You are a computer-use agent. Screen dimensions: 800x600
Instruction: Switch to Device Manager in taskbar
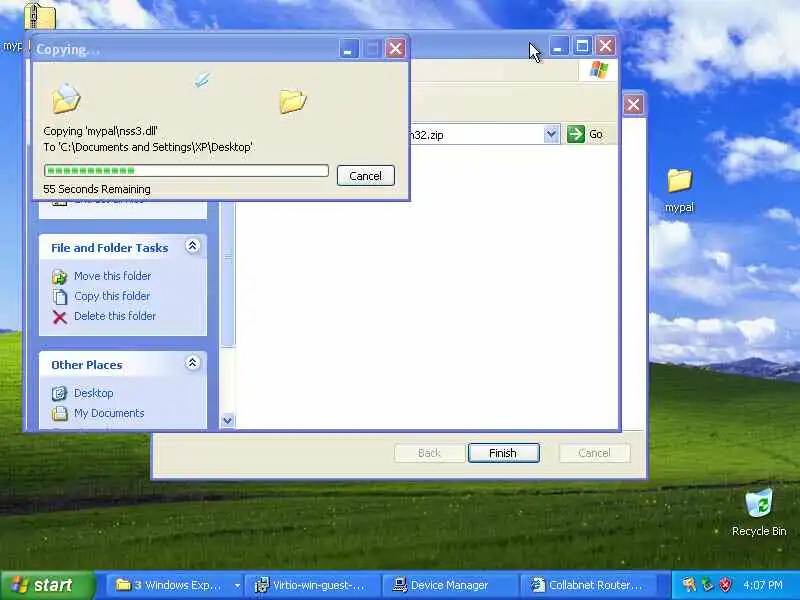coord(449,585)
